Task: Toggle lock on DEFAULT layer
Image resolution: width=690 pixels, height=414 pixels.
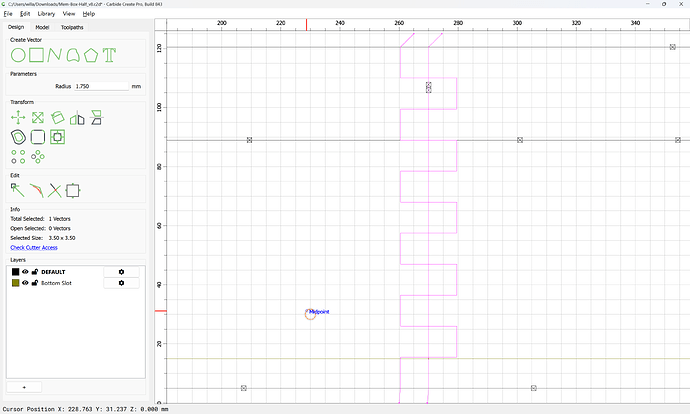Action: (x=35, y=272)
